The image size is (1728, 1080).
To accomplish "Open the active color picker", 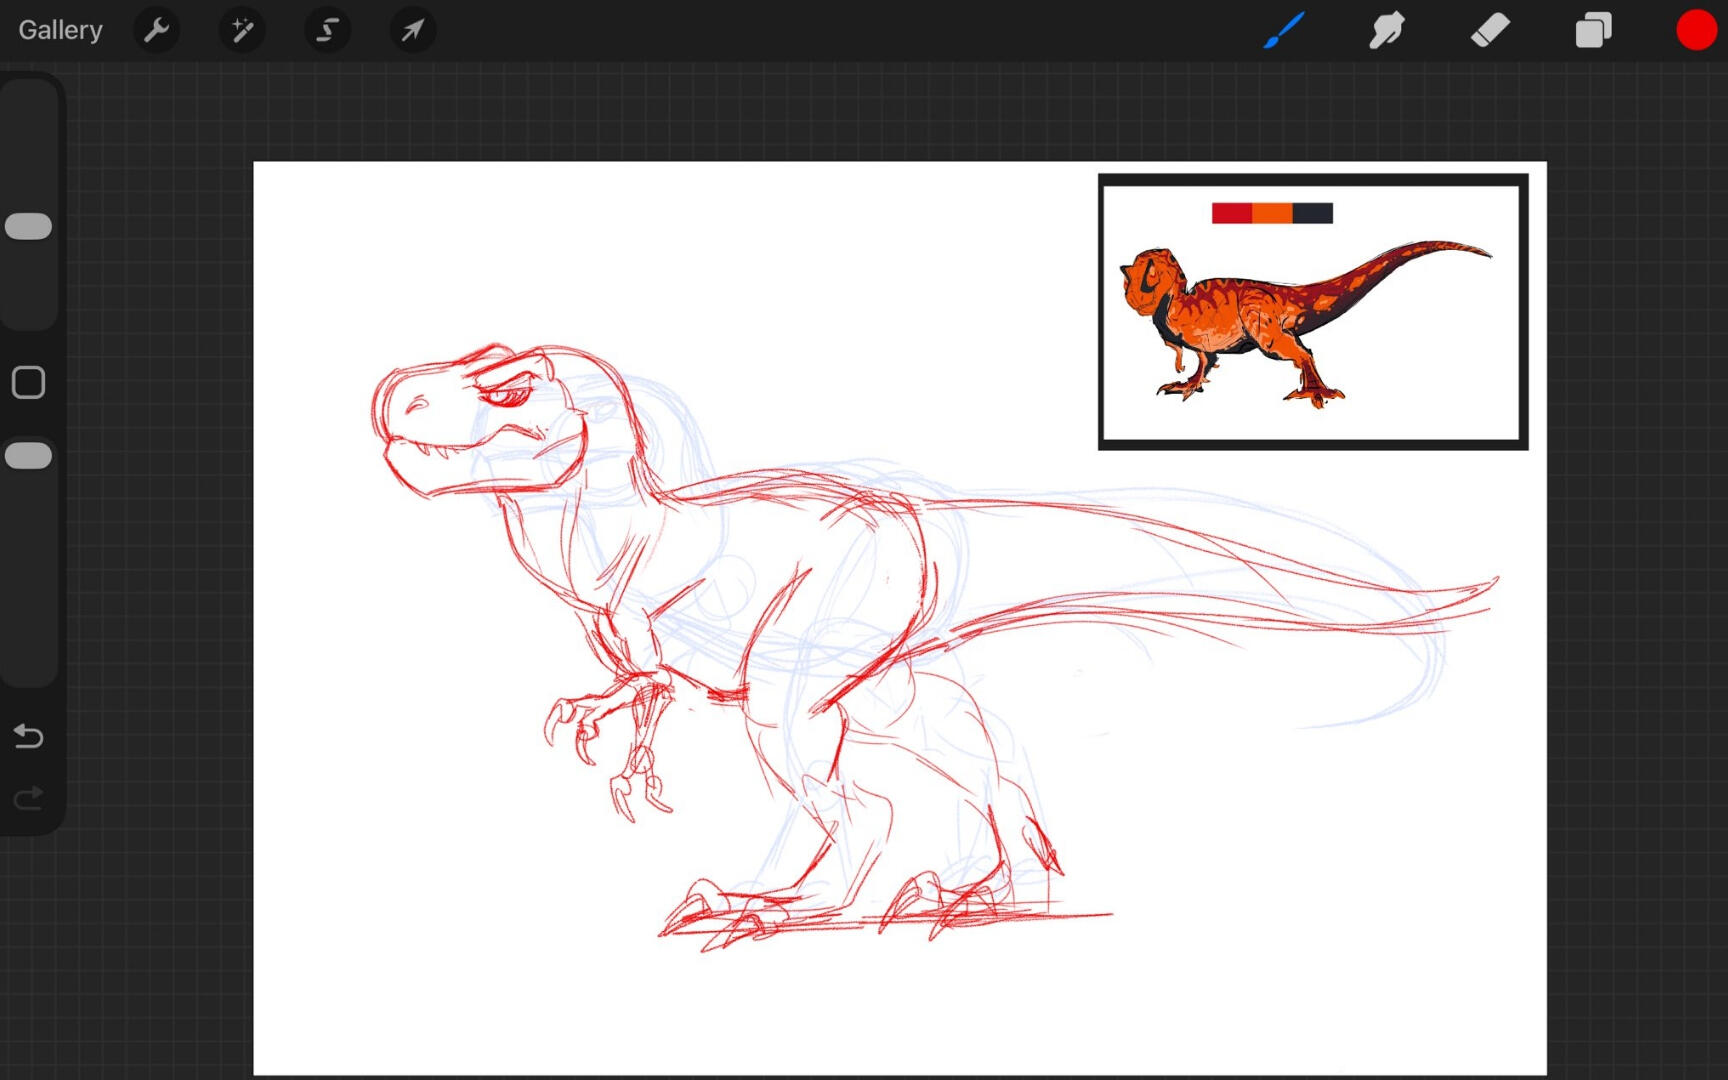I will pos(1695,30).
